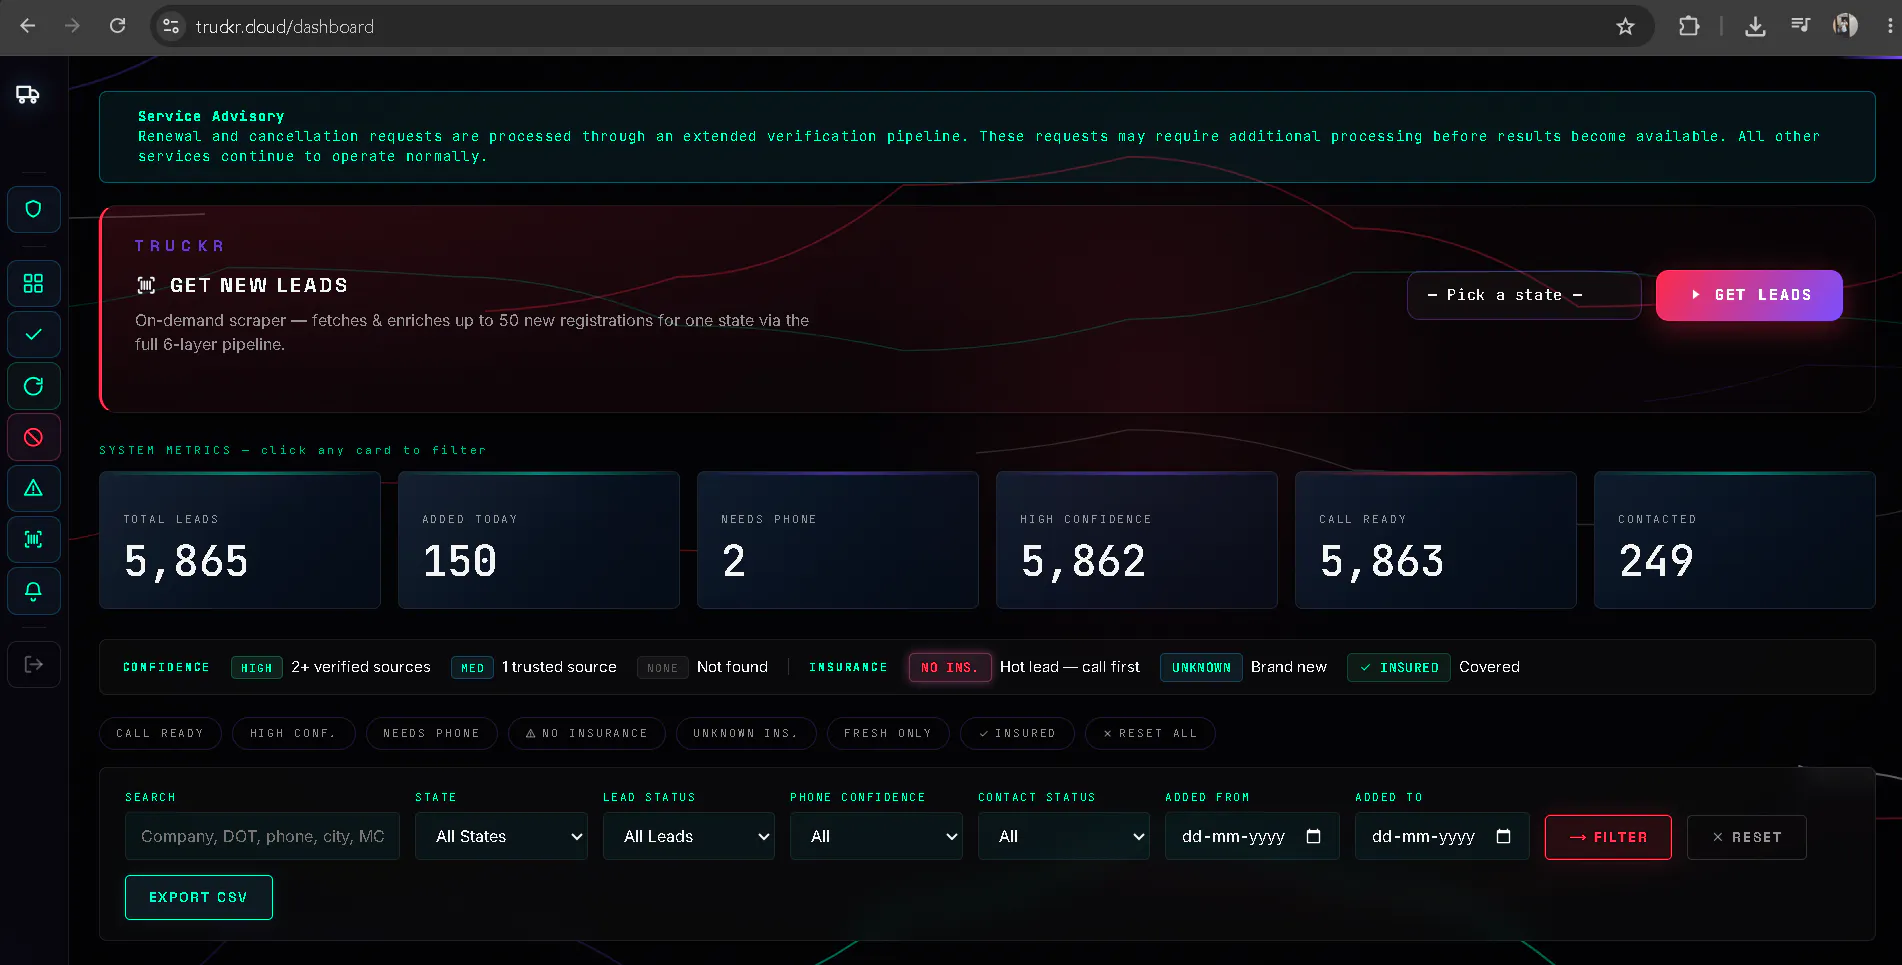
Task: Click the UNKNOWN insurance legend badge
Action: [1201, 667]
